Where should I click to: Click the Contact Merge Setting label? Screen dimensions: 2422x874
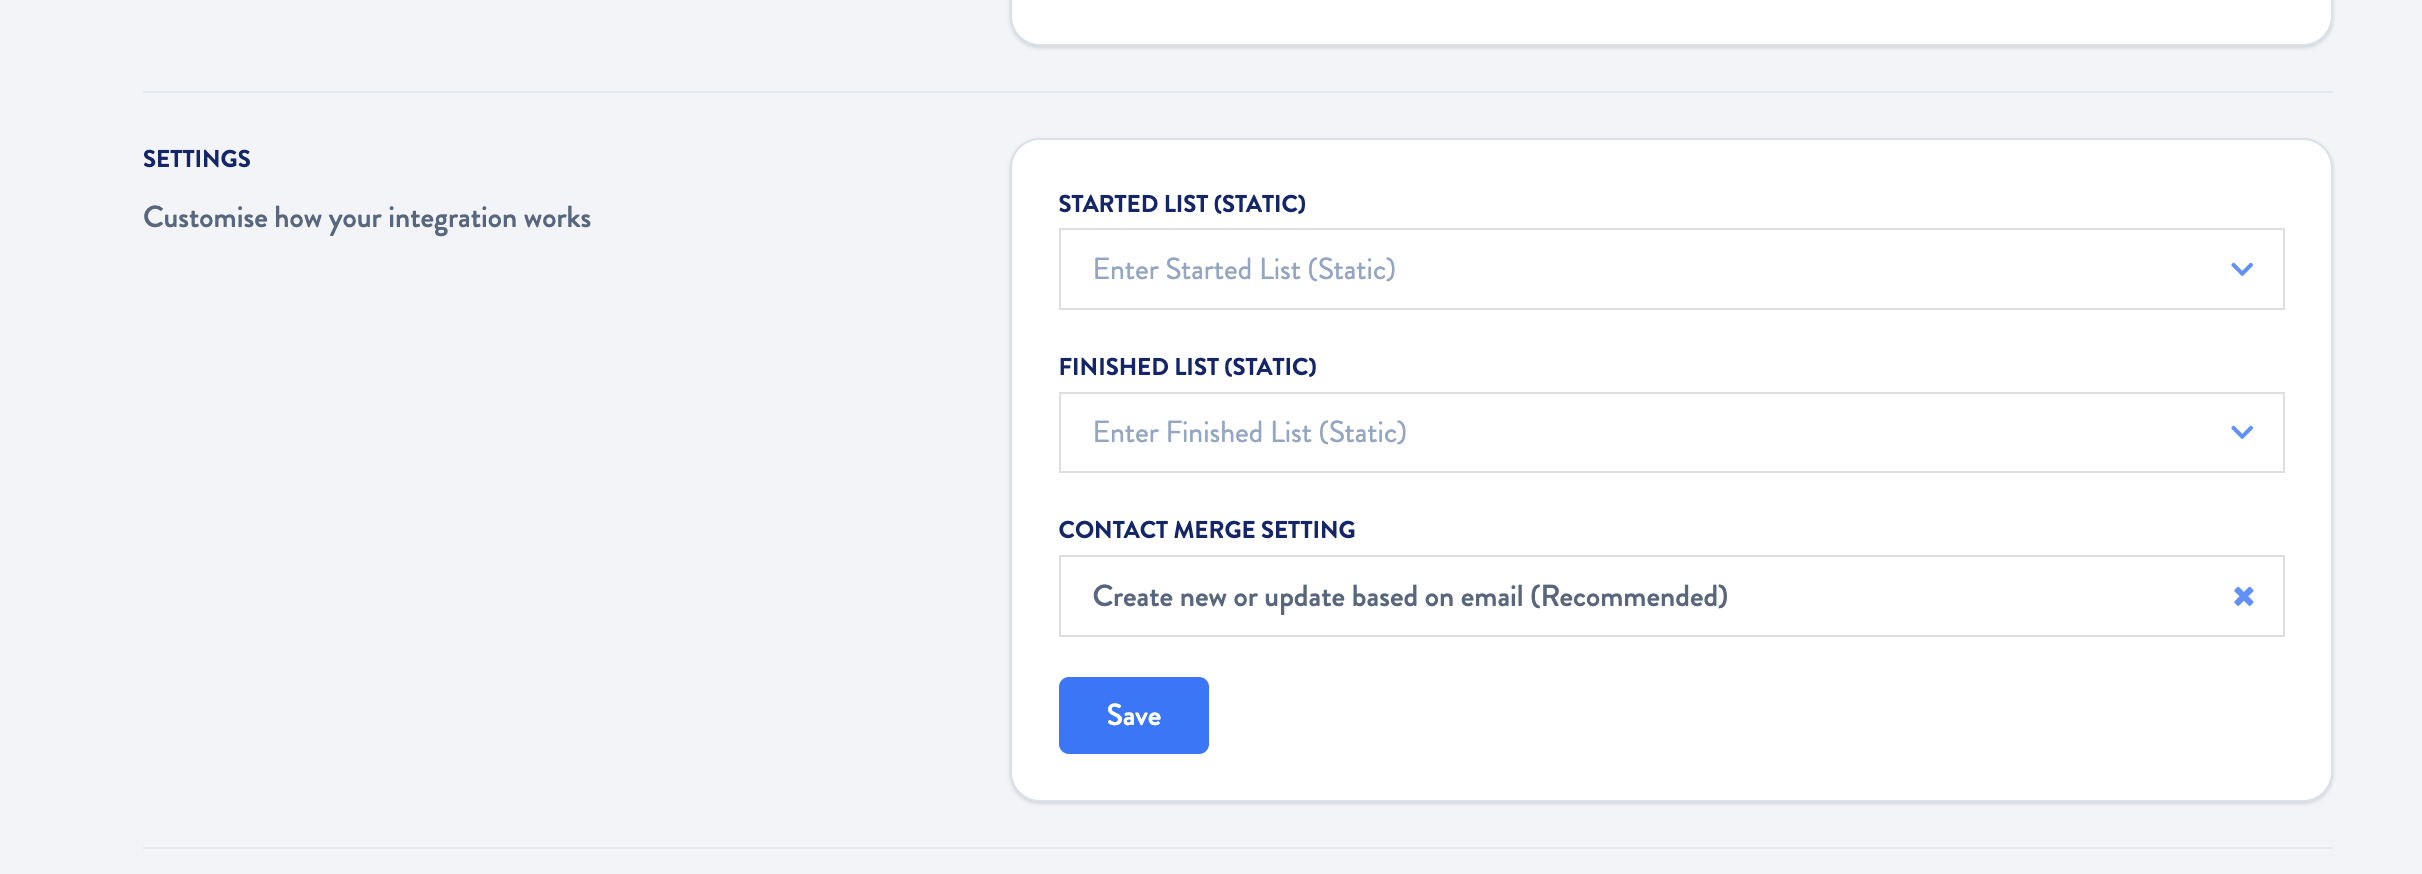pos(1207,529)
